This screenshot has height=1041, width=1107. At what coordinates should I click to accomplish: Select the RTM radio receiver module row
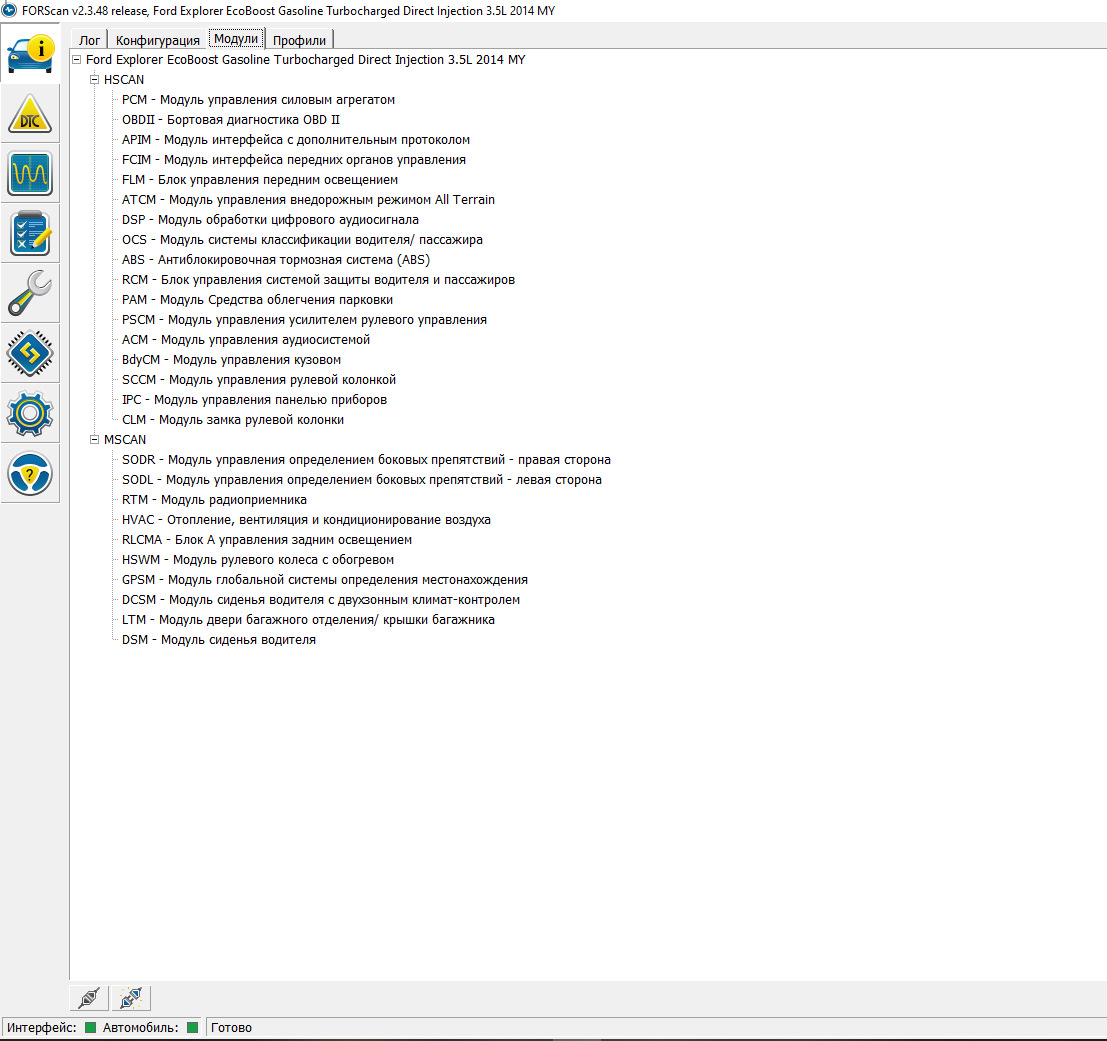[x=215, y=500]
